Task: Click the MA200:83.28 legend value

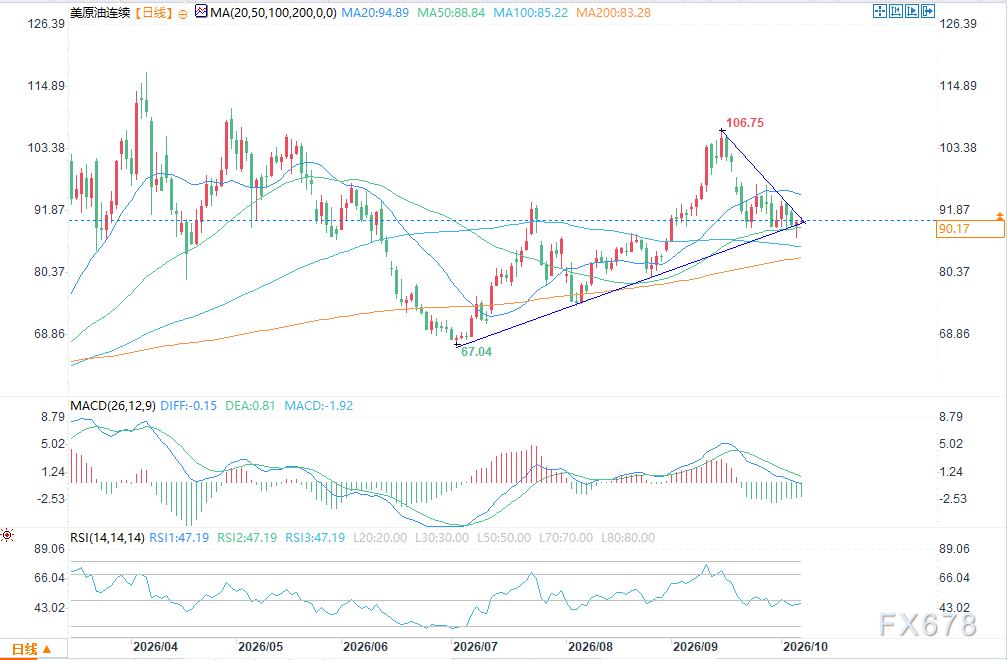Action: click(613, 12)
